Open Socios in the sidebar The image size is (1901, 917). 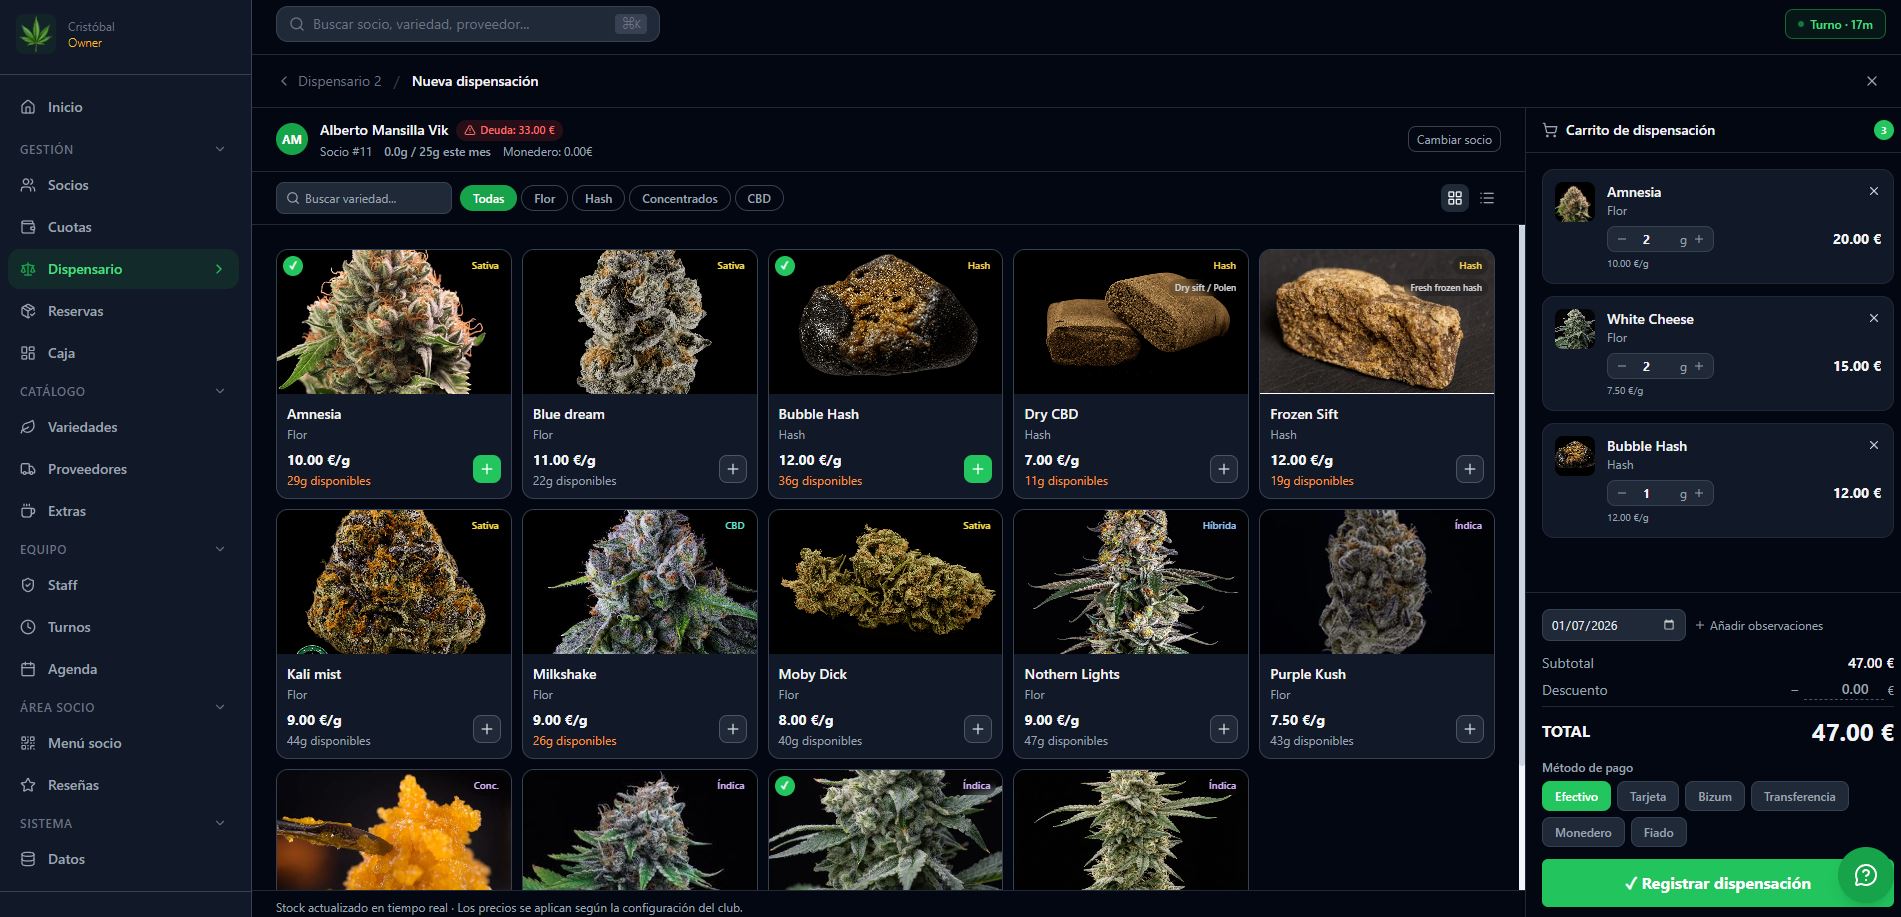(x=123, y=185)
